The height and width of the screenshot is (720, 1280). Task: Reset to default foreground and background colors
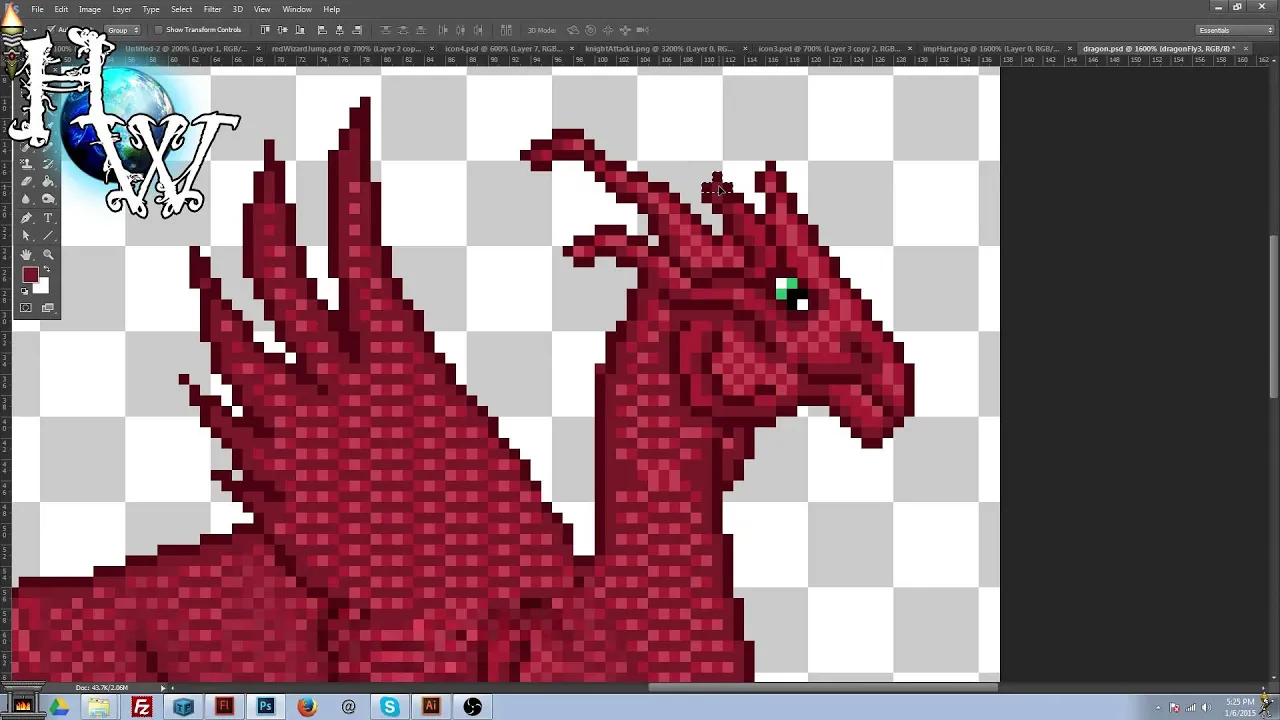click(24, 291)
